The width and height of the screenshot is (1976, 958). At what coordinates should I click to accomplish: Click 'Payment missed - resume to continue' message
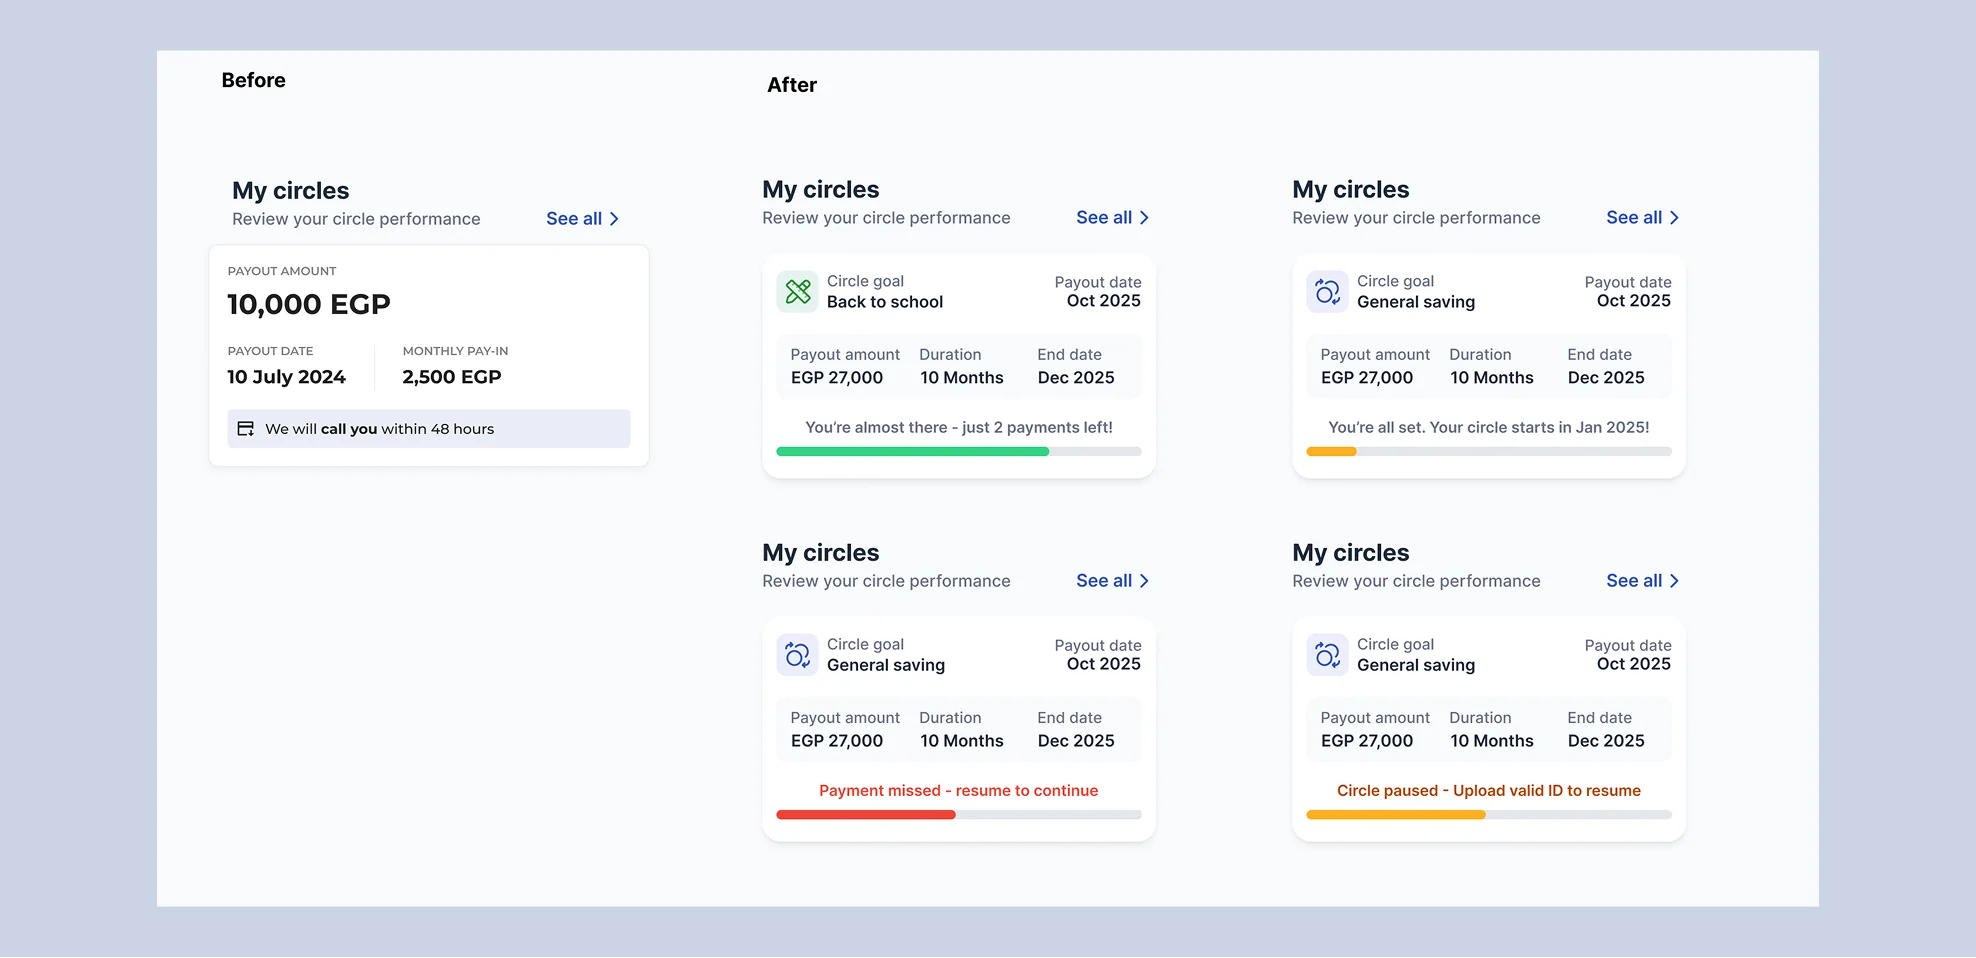pyautogui.click(x=959, y=791)
